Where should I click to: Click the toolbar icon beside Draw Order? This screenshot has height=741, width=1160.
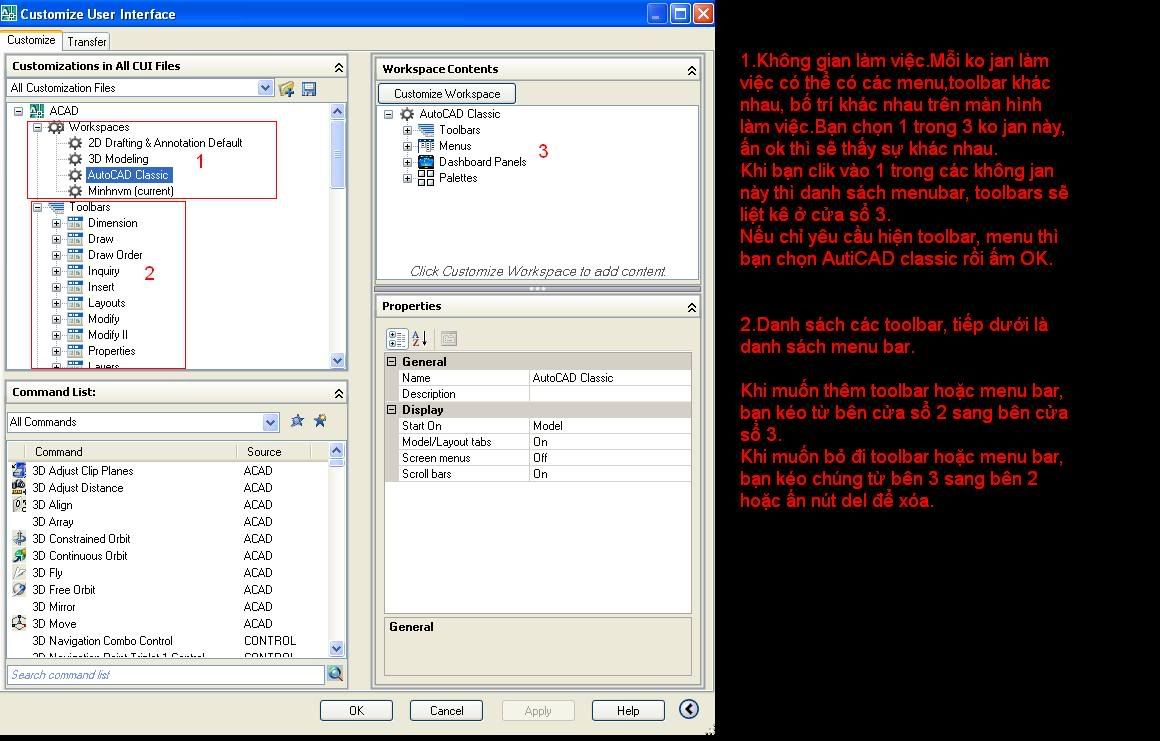[x=75, y=255]
